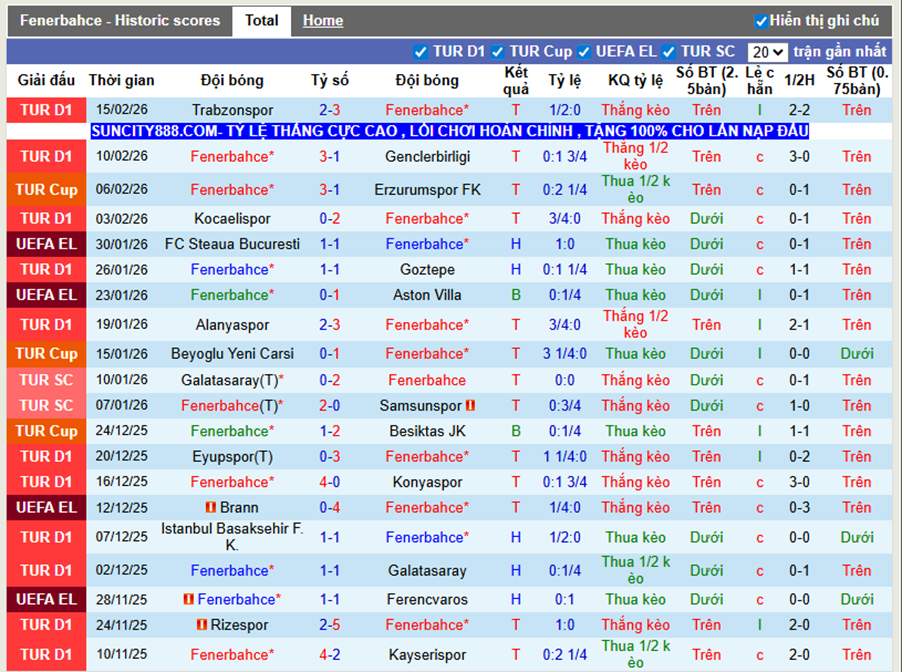Click the 3 1/4:0 odds value
The width and height of the screenshot is (902, 672).
tap(565, 353)
